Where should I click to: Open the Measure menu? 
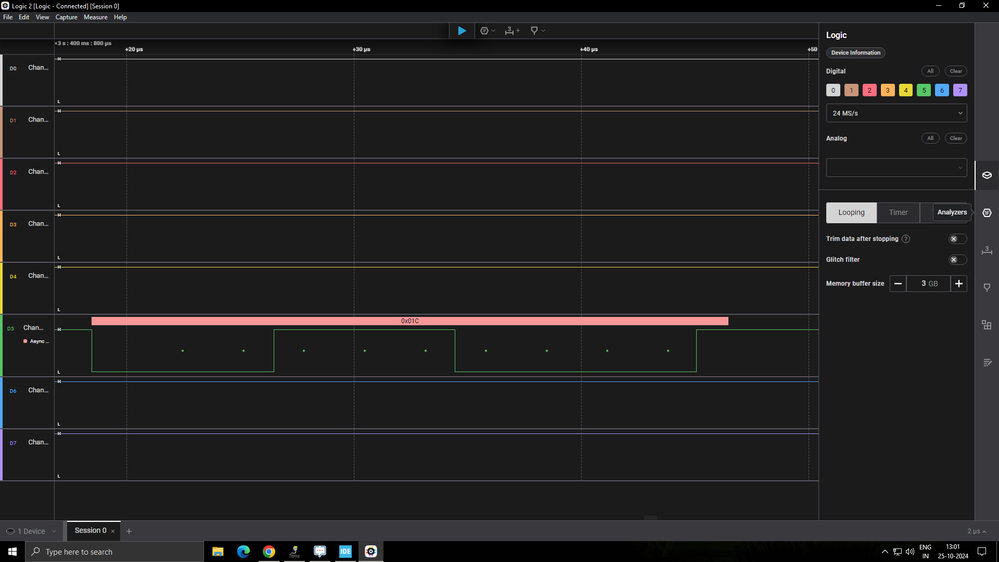pyautogui.click(x=96, y=17)
